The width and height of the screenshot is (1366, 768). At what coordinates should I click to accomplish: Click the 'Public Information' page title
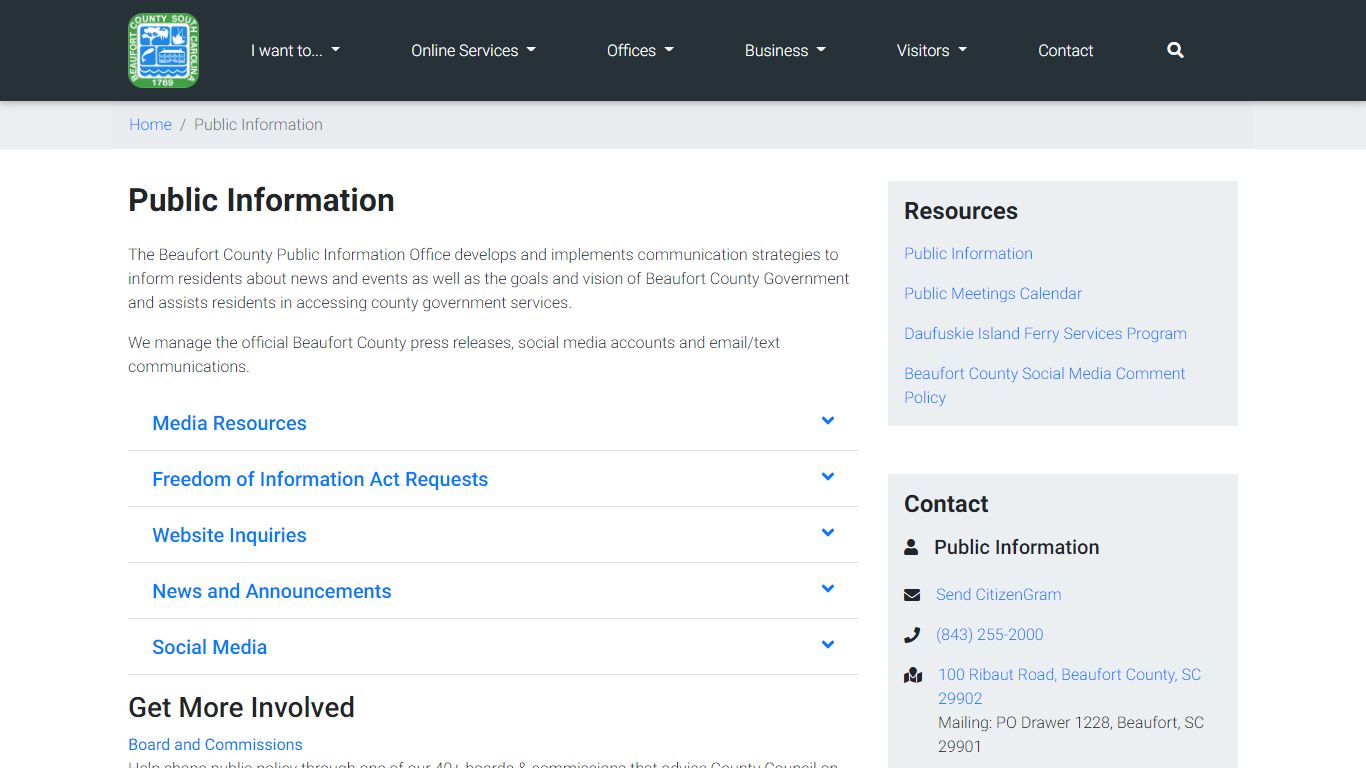[261, 200]
